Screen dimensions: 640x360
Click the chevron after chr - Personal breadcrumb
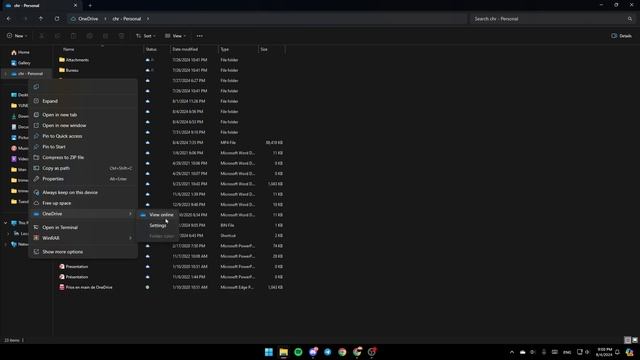[148, 19]
